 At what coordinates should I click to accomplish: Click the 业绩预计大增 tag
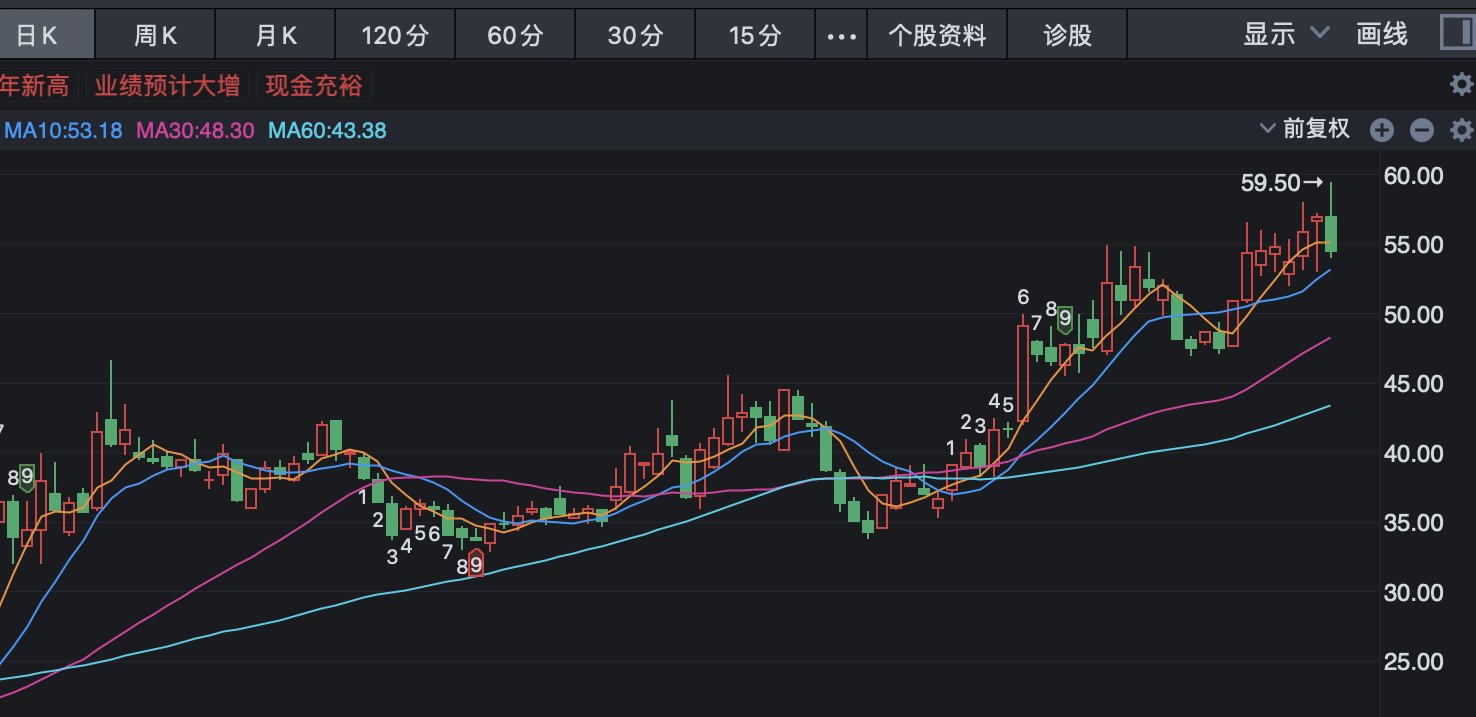click(x=167, y=86)
